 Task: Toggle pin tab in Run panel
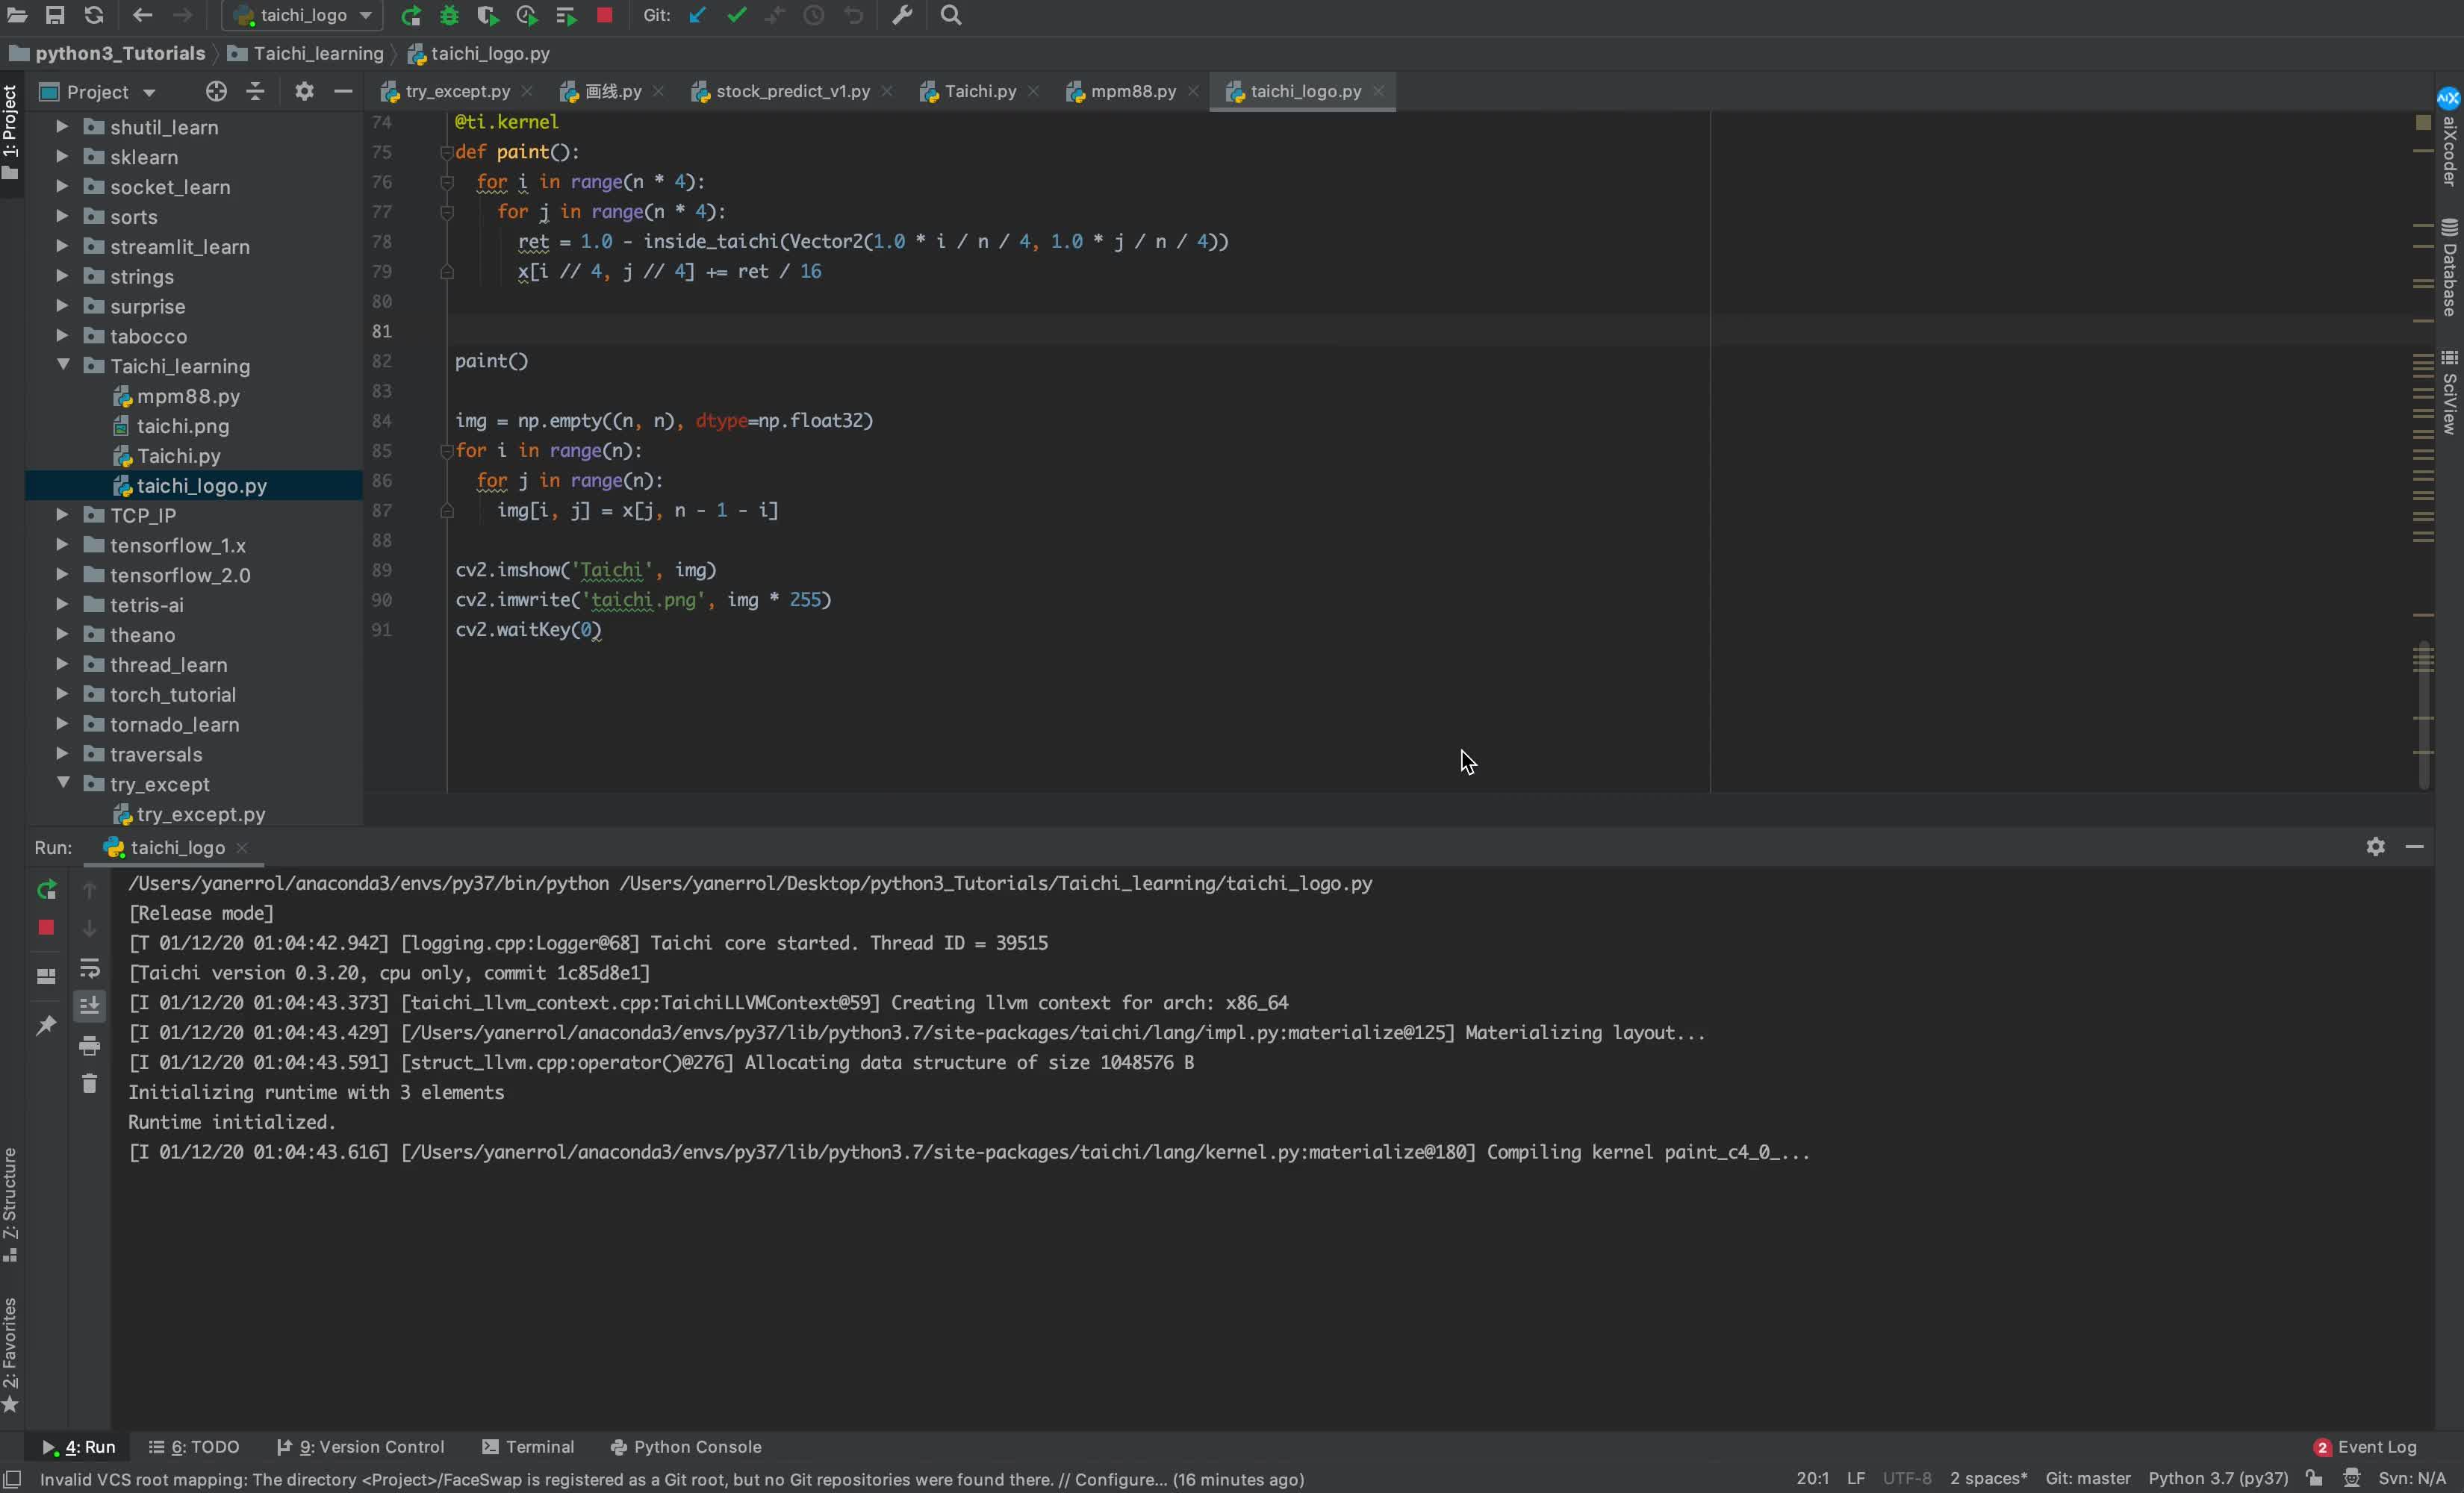coord(46,1026)
